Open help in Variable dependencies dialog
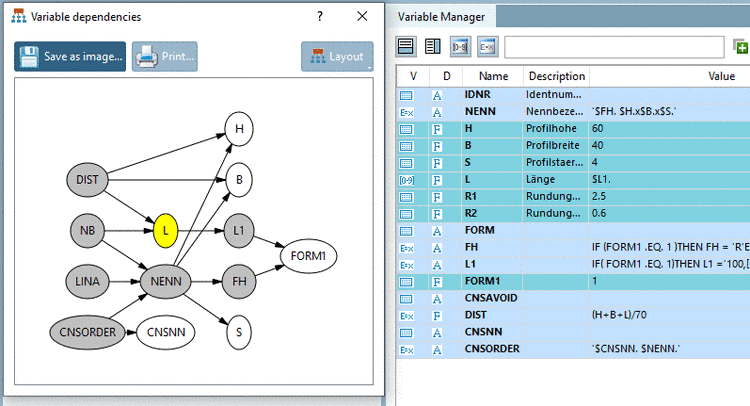Viewport: 750px width, 406px height. pos(320,16)
